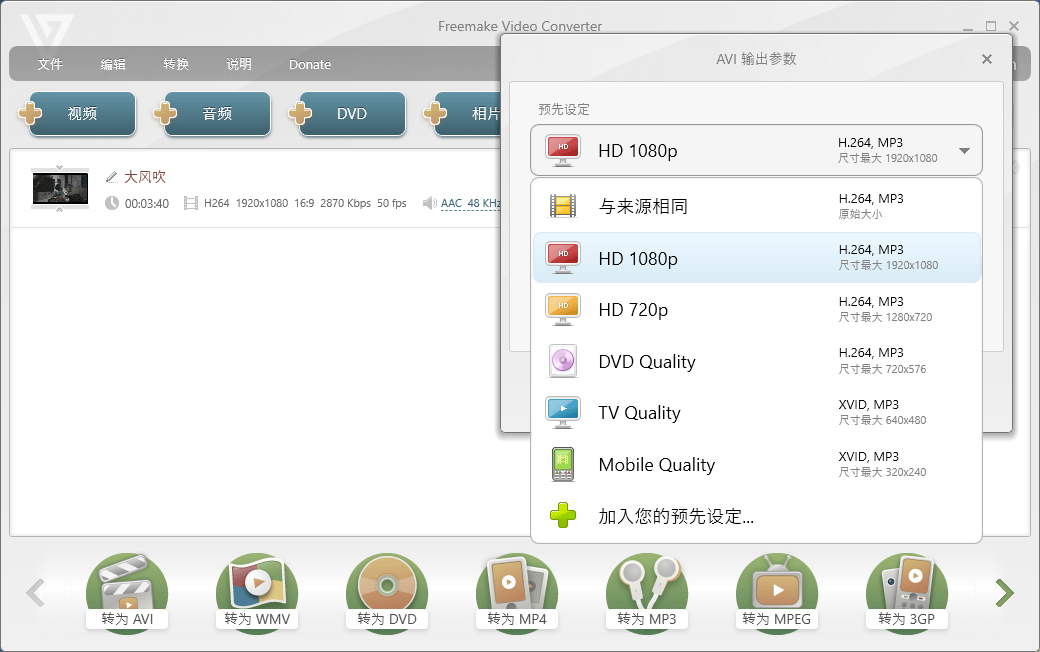The image size is (1040, 652).
Task: Click the TV Quality monitor icon
Action: (x=562, y=413)
